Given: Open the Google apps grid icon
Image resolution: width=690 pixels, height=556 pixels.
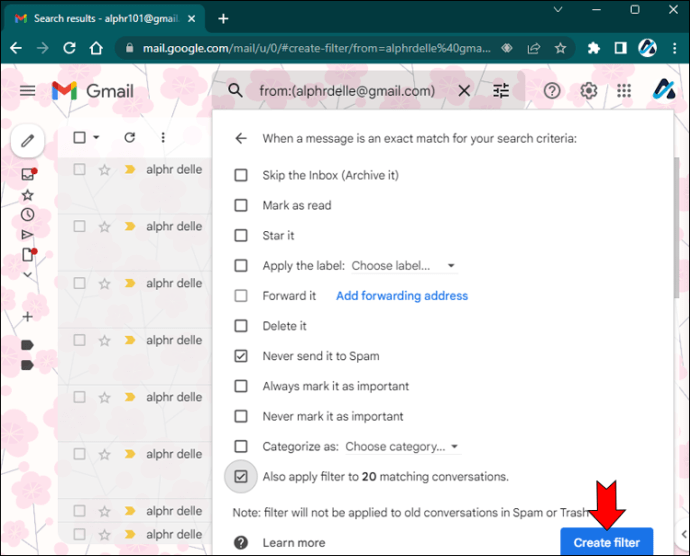Looking at the screenshot, I should point(624,91).
